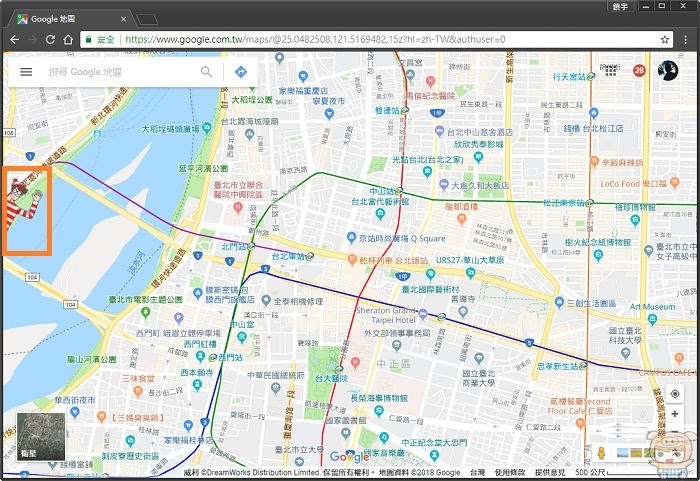
Task: Click first blue imagery thumbnail beside pegman
Action: pyautogui.click(x=622, y=453)
